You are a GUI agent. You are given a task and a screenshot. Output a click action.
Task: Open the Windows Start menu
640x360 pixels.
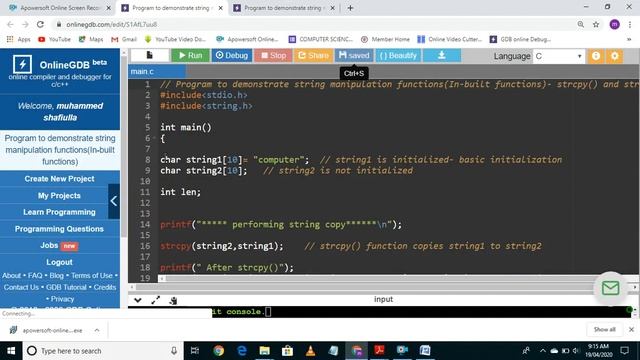click(x=11, y=351)
